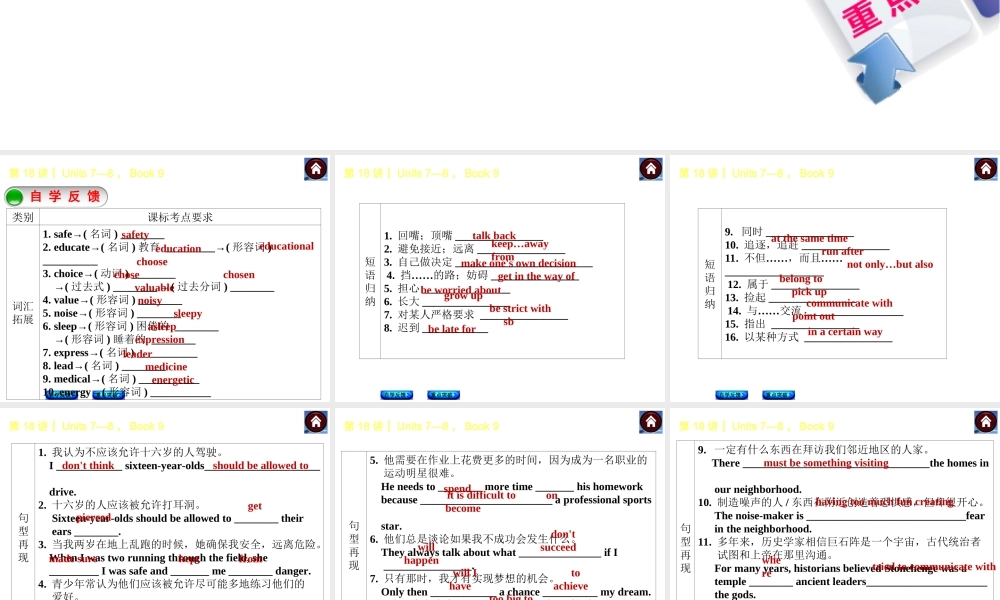The width and height of the screenshot is (1000, 600).
Task: Click the home icon on bottom-left 句型再现 slide
Action: tap(315, 421)
